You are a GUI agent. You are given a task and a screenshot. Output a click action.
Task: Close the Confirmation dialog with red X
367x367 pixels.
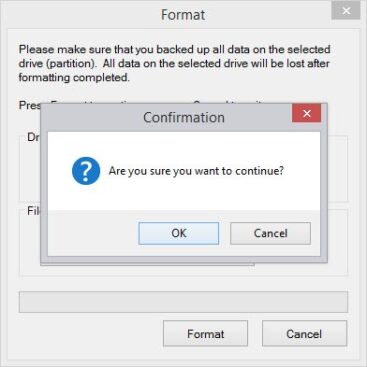click(306, 113)
